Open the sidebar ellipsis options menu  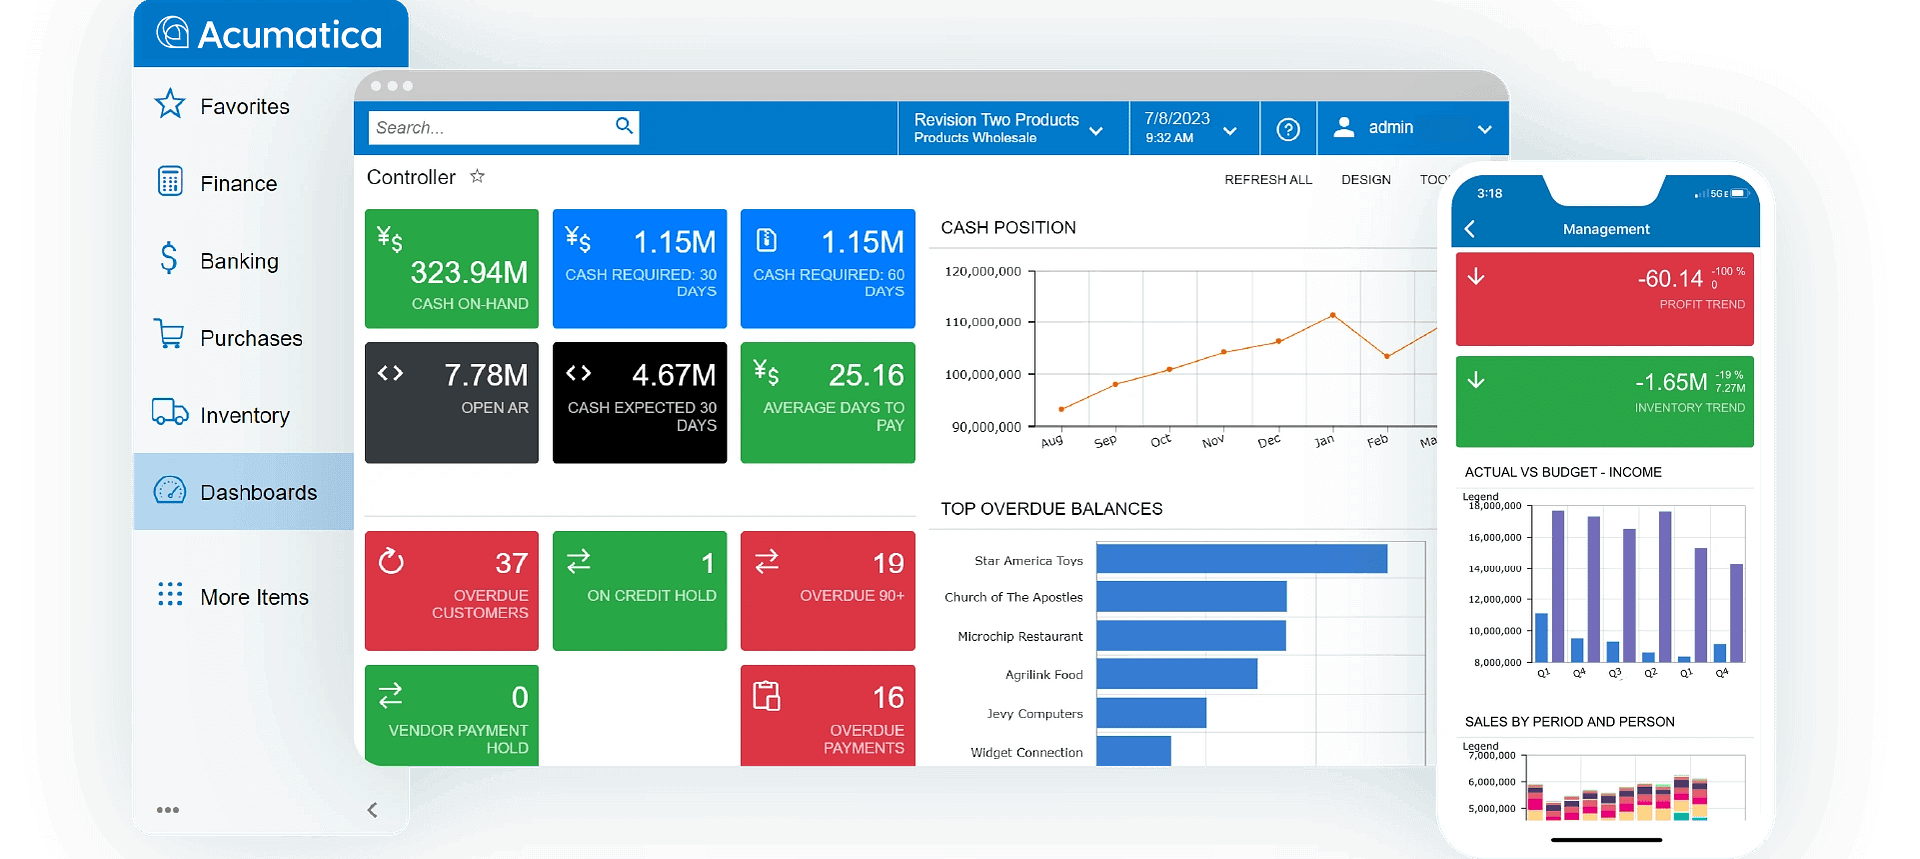(x=168, y=810)
